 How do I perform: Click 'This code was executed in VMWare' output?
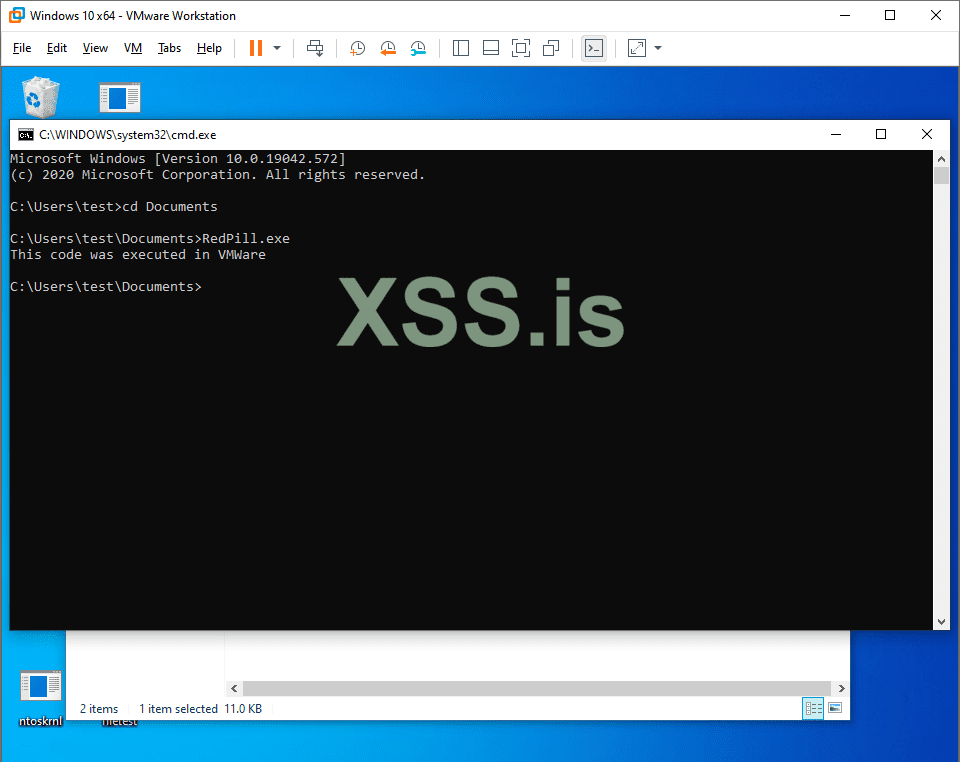click(x=138, y=255)
